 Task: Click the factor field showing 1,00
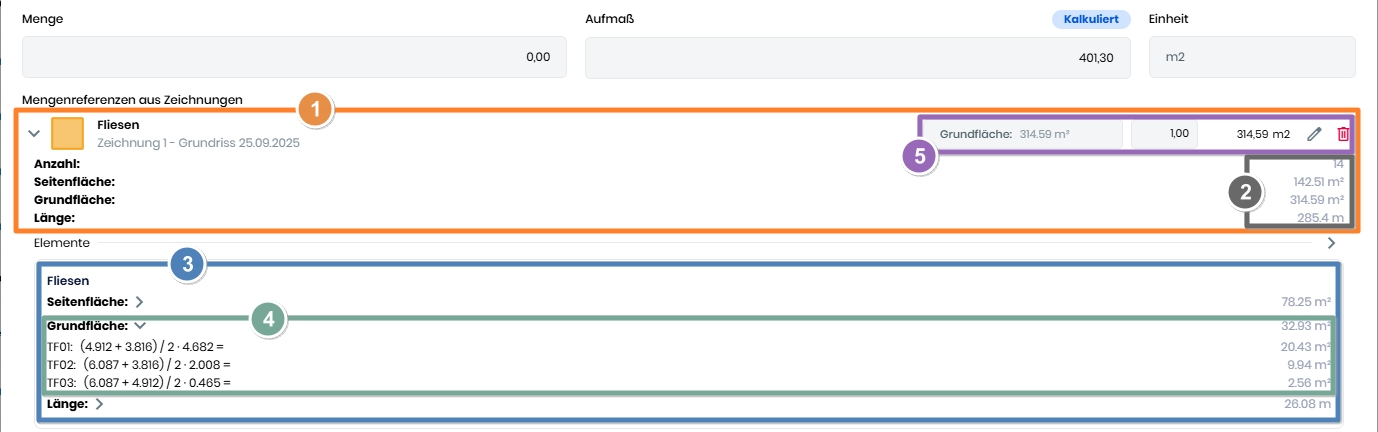1164,134
